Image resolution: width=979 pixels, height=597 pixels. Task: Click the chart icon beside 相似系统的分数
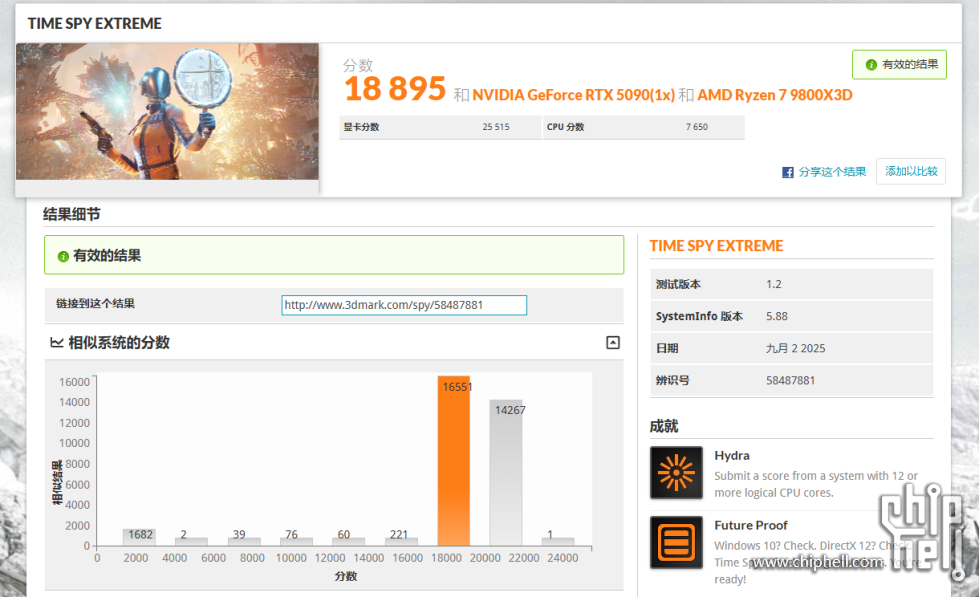click(x=57, y=342)
